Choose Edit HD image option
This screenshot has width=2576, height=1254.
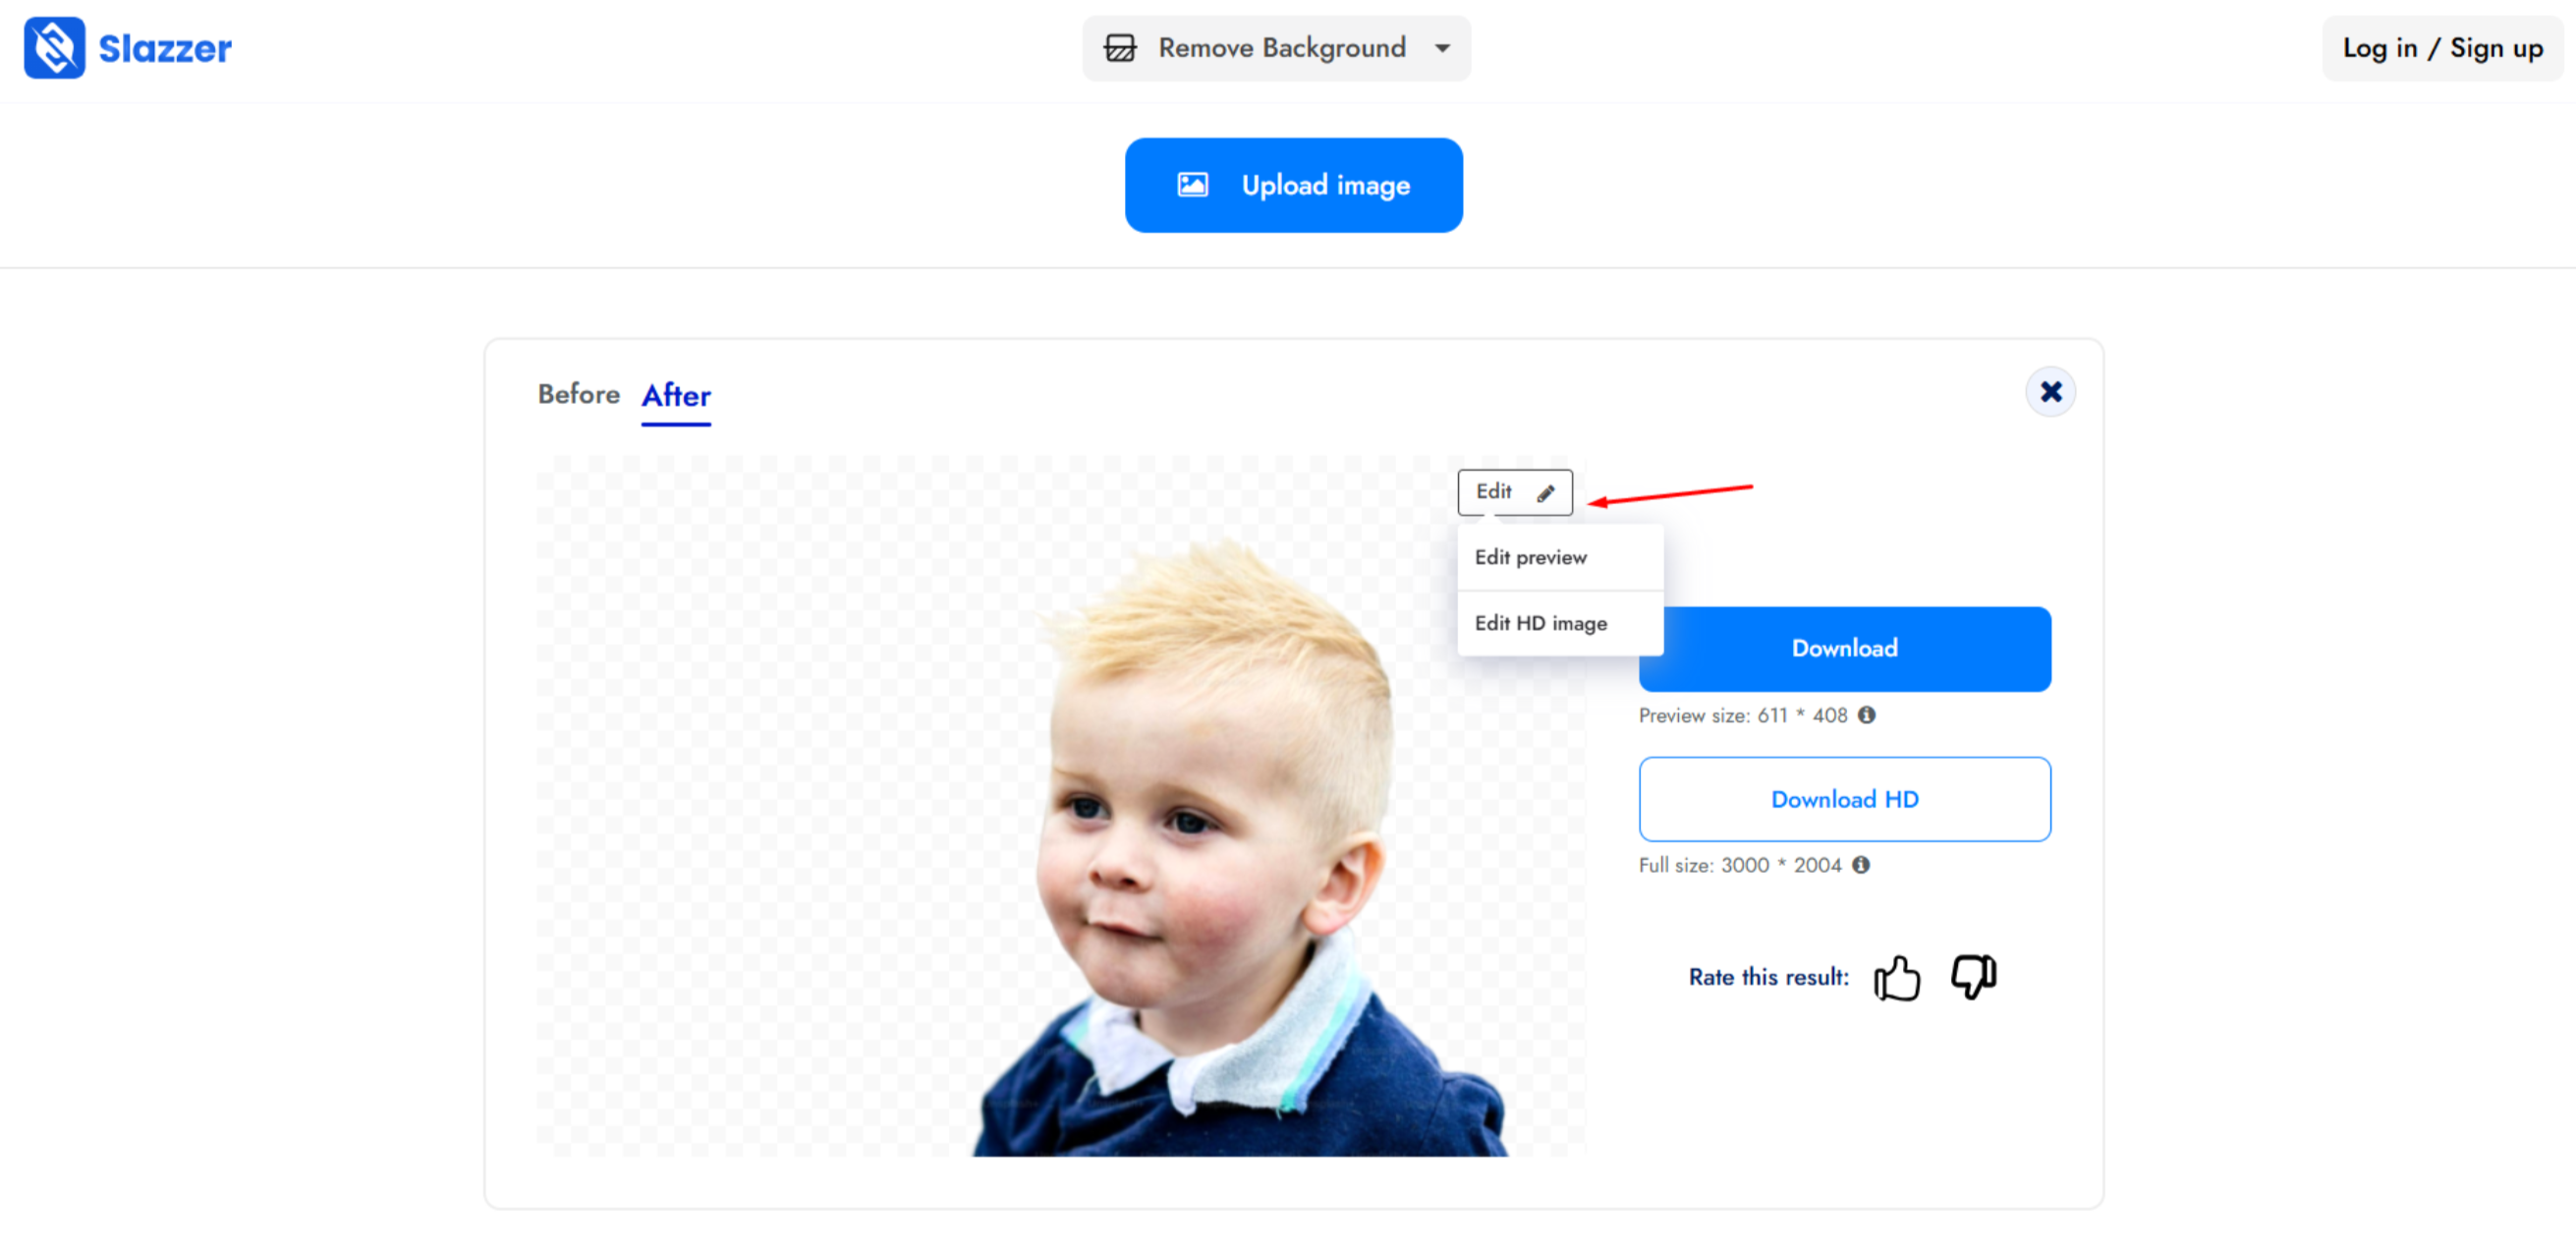pyautogui.click(x=1540, y=623)
